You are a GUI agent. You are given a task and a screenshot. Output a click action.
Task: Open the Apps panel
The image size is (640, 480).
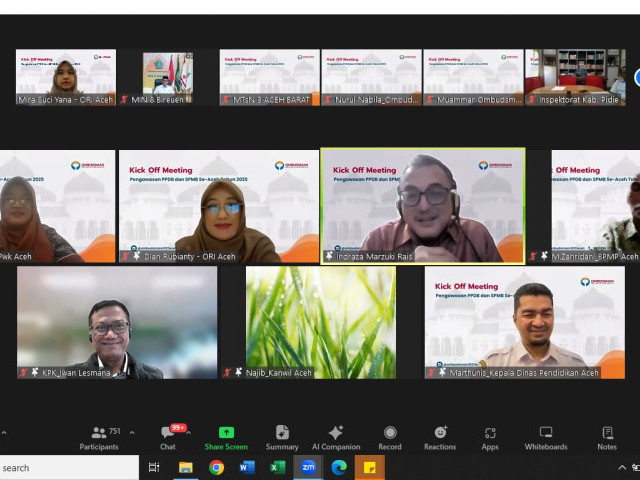pyautogui.click(x=490, y=437)
